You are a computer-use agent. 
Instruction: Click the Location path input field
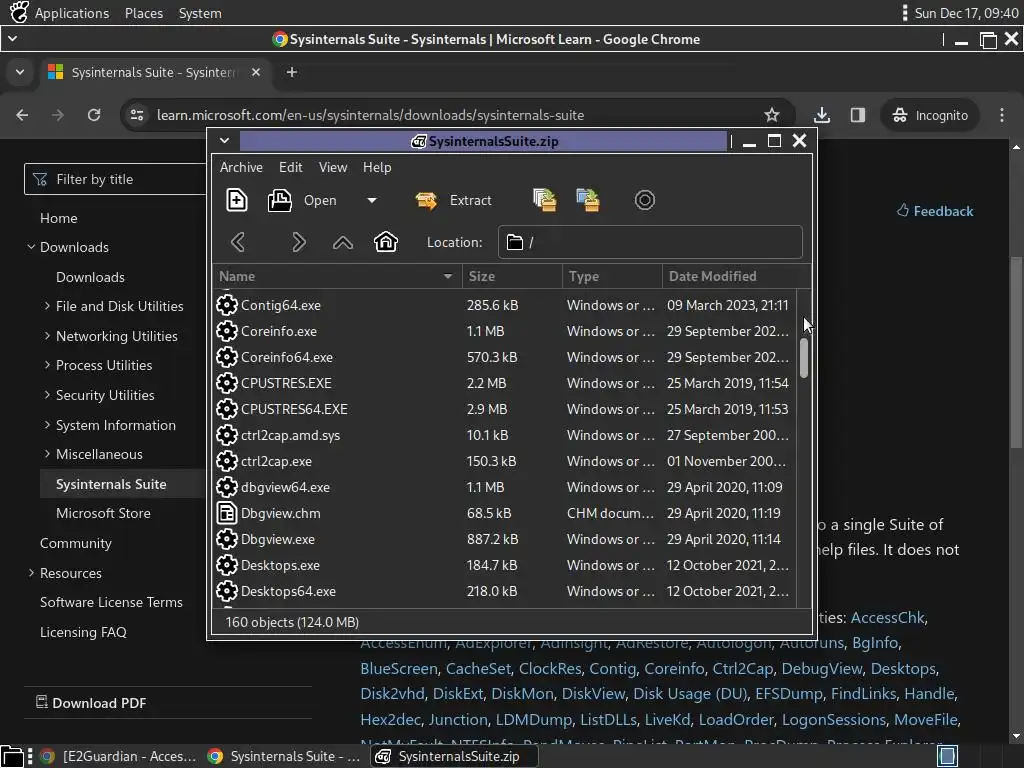tap(650, 242)
